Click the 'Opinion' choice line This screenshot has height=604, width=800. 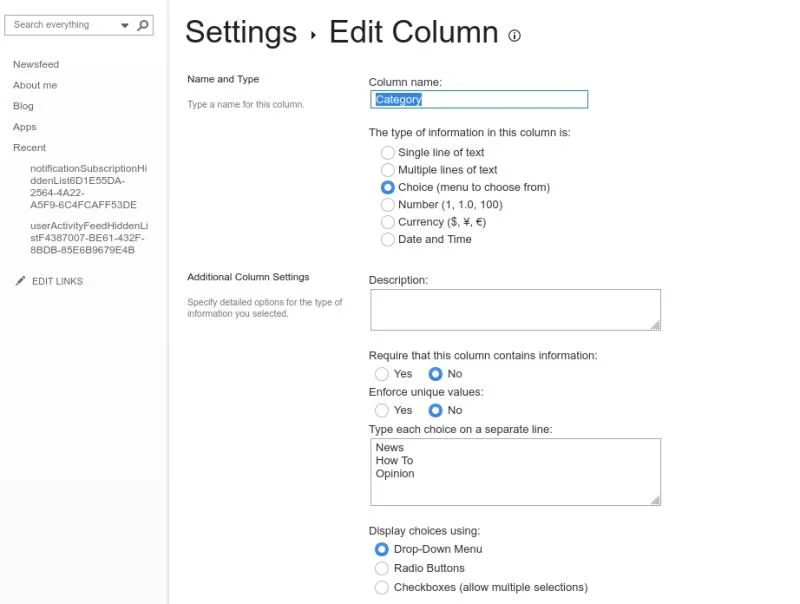click(x=395, y=473)
